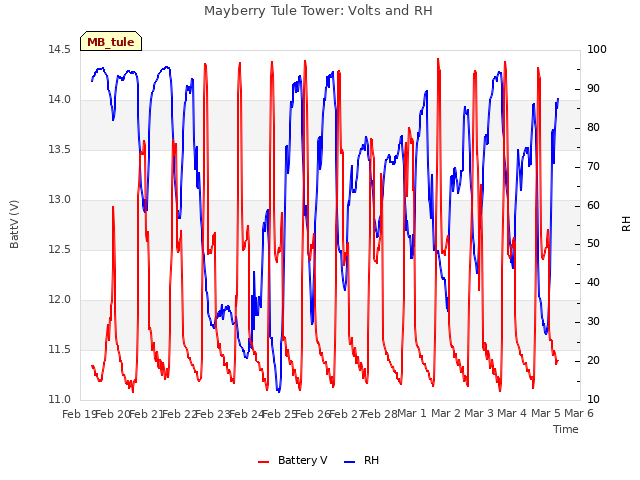Click the 90 right axis tick label
640x480 pixels.
[x=593, y=89]
